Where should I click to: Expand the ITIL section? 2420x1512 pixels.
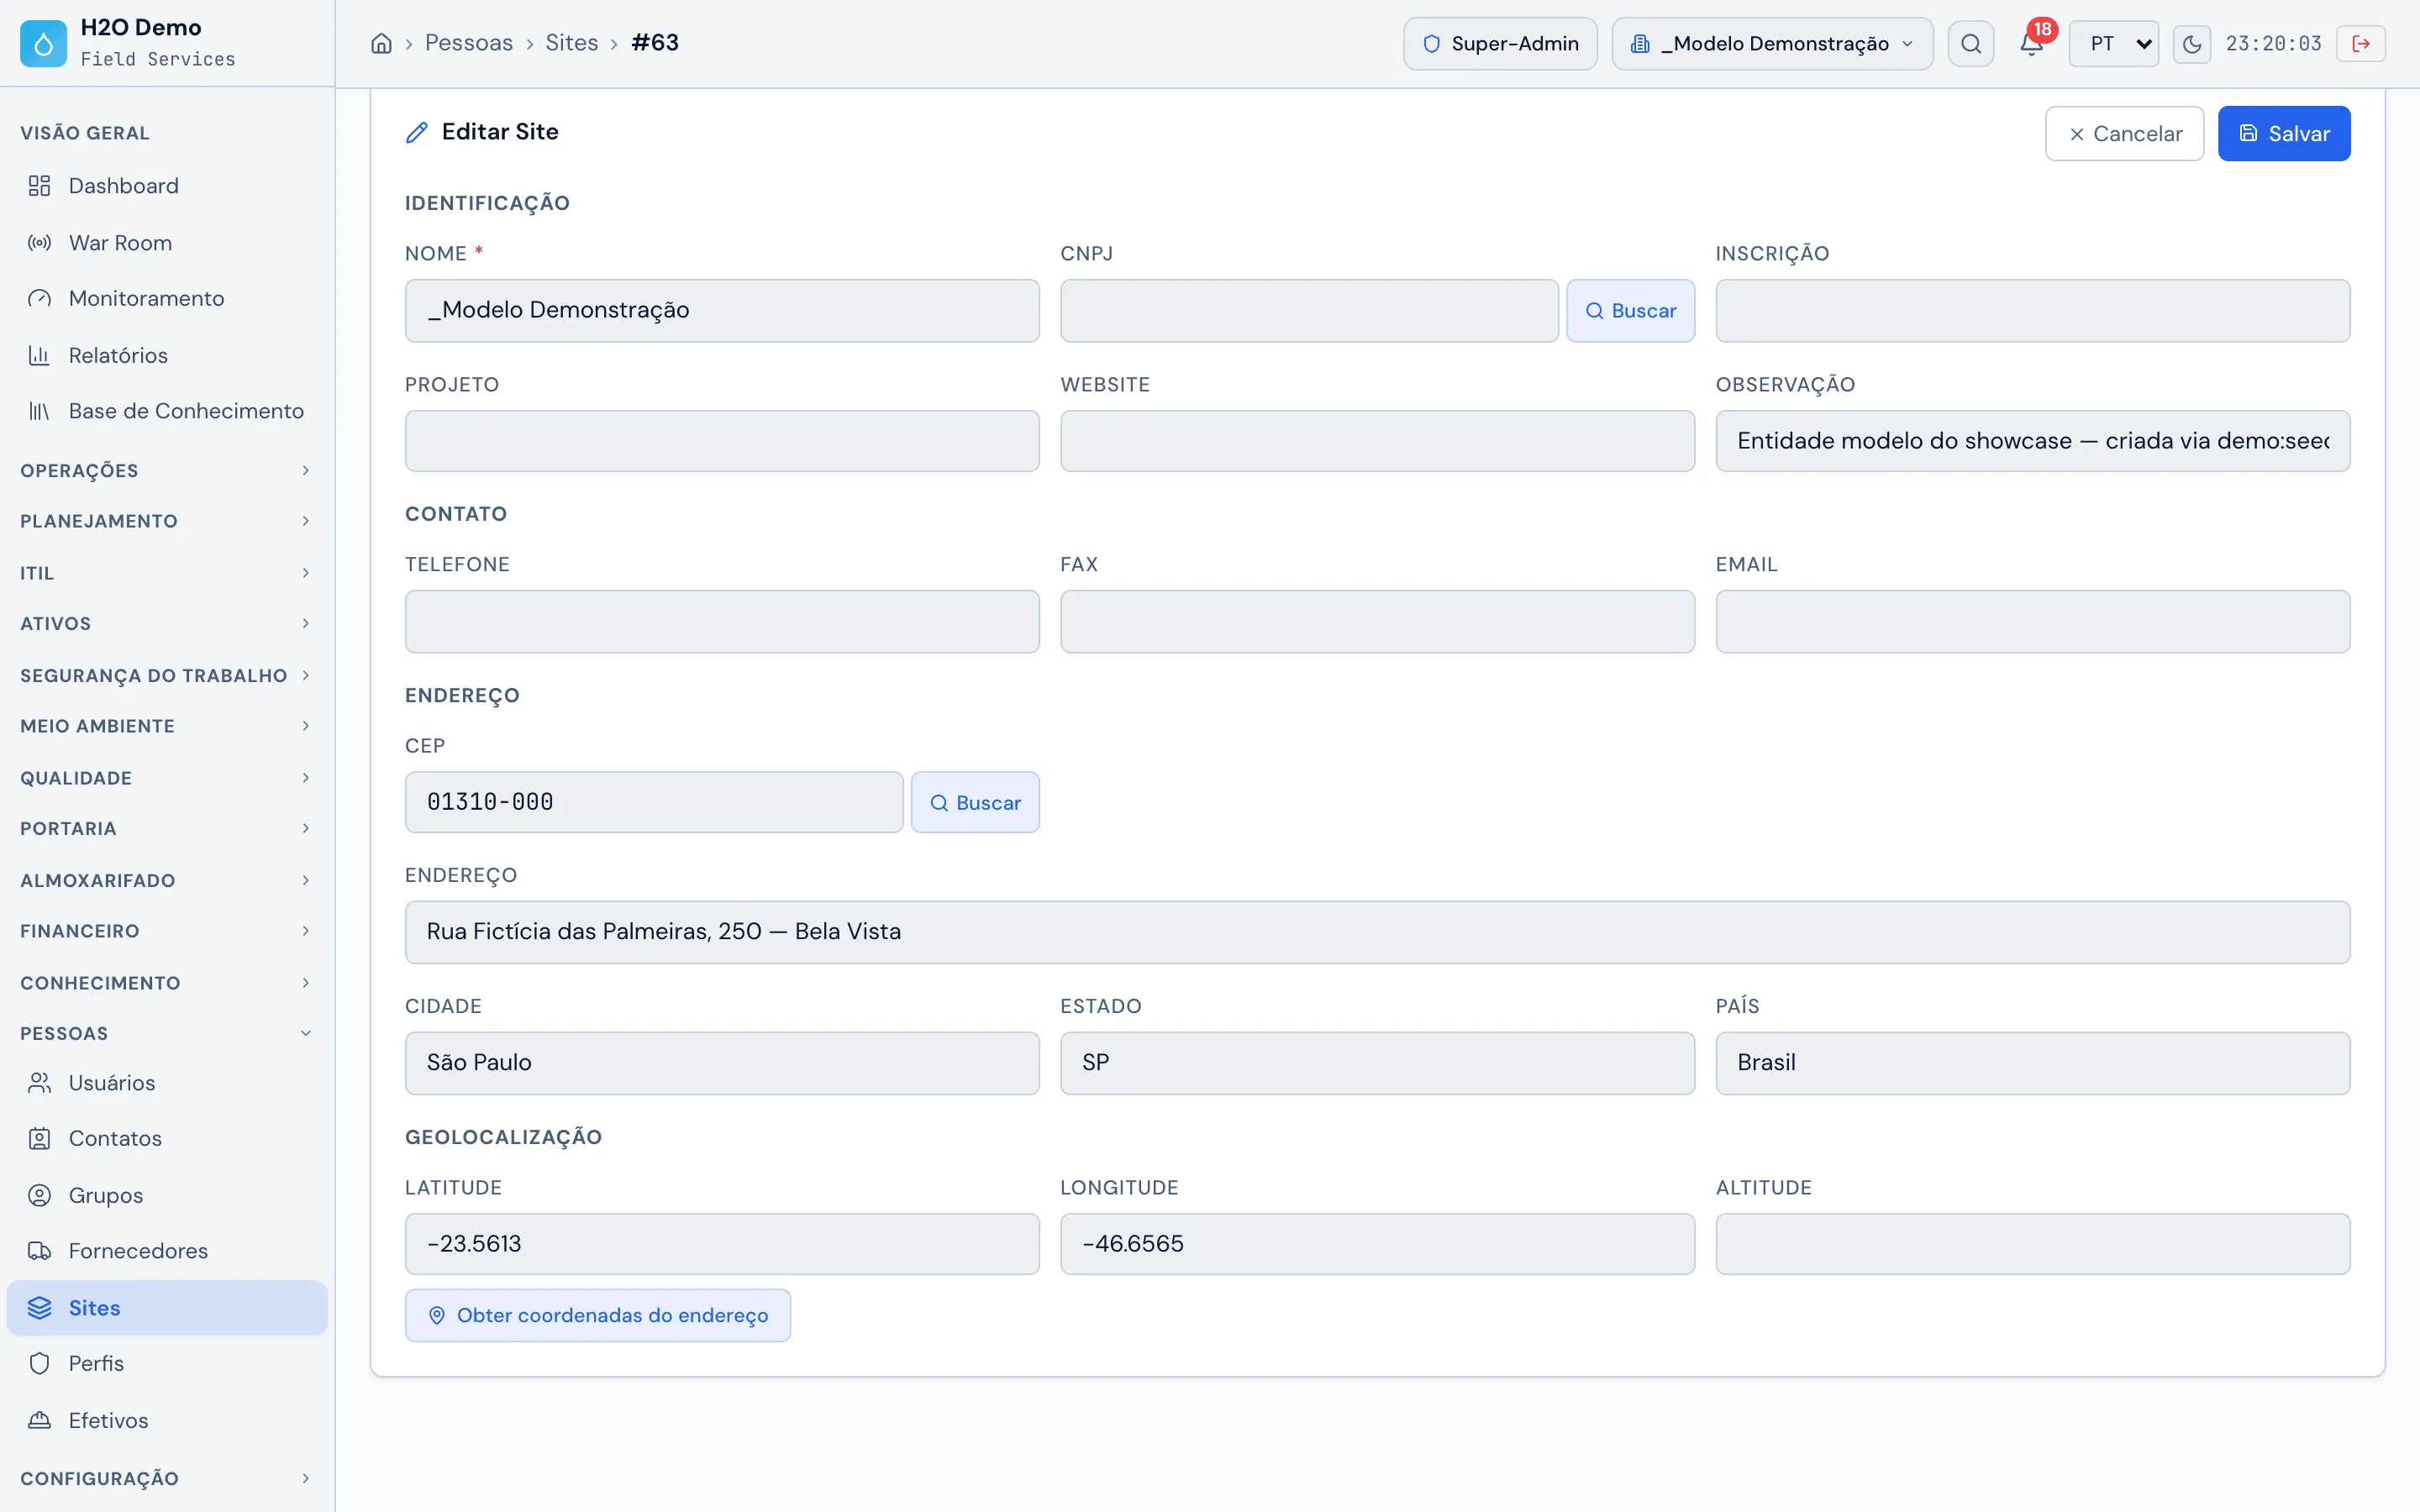(x=167, y=573)
